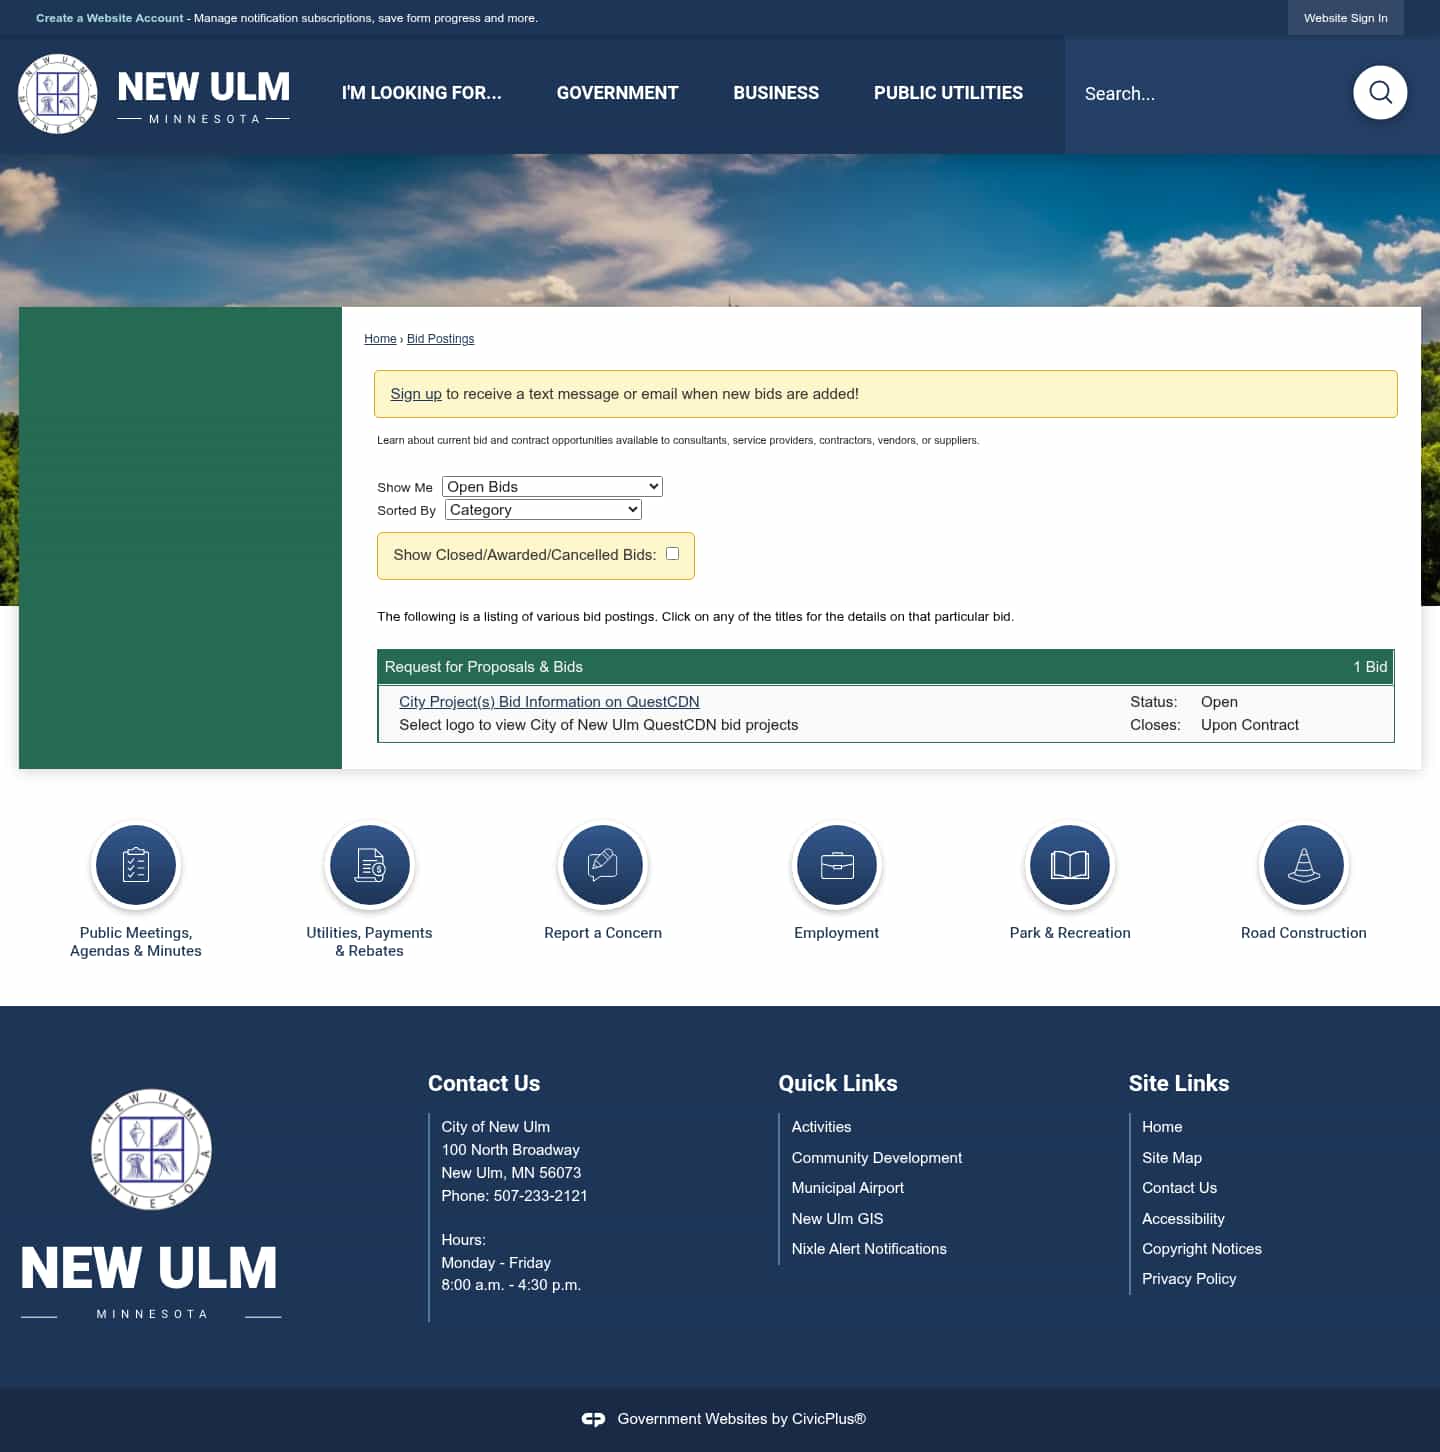Click the '1 Bid' count text

(1370, 667)
